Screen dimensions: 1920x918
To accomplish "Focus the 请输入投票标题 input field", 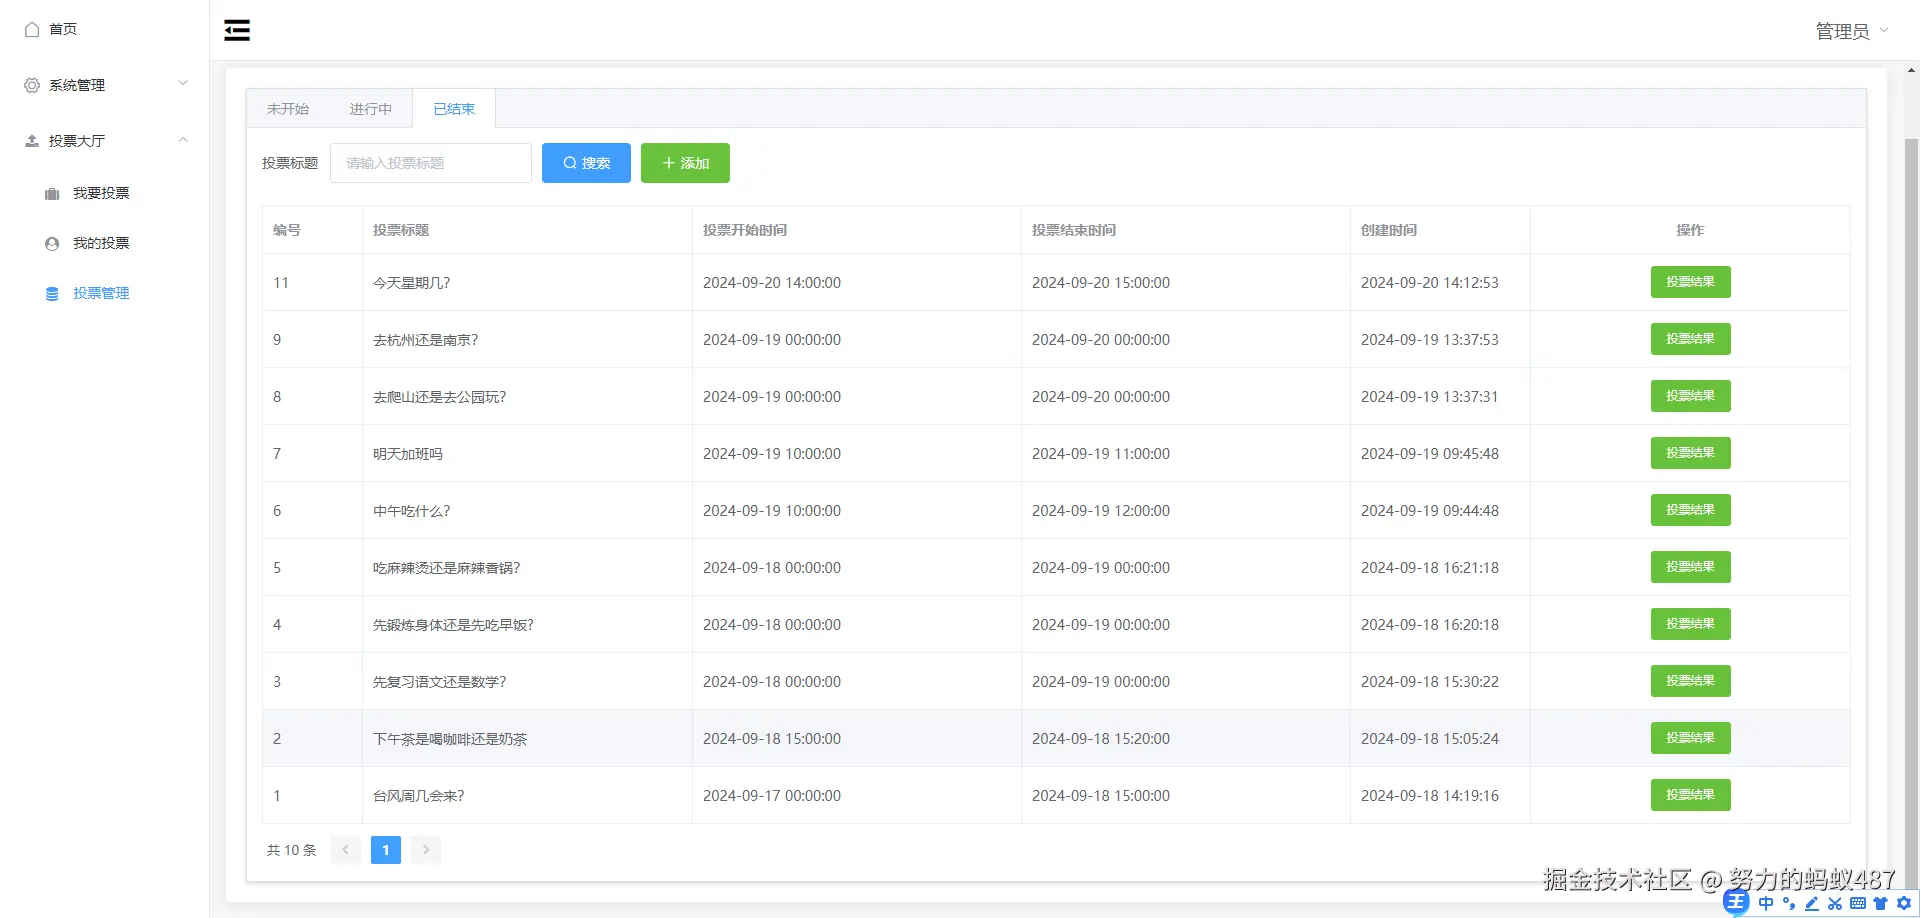I will tap(431, 163).
